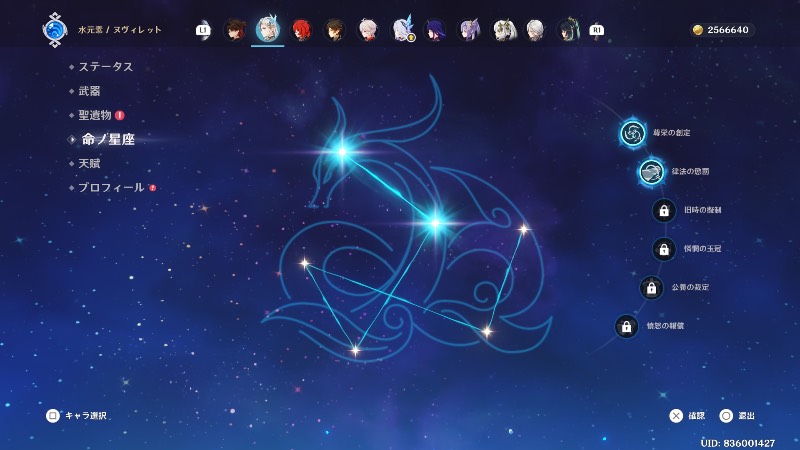Open the unlocked 律法 constellation icon
This screenshot has height=450, width=800.
point(652,171)
